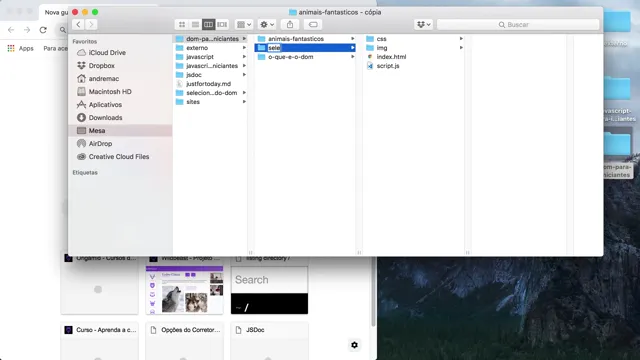640x360 pixels.
Task: Open Creative Cloud Files in sidebar
Action: click(x=119, y=157)
